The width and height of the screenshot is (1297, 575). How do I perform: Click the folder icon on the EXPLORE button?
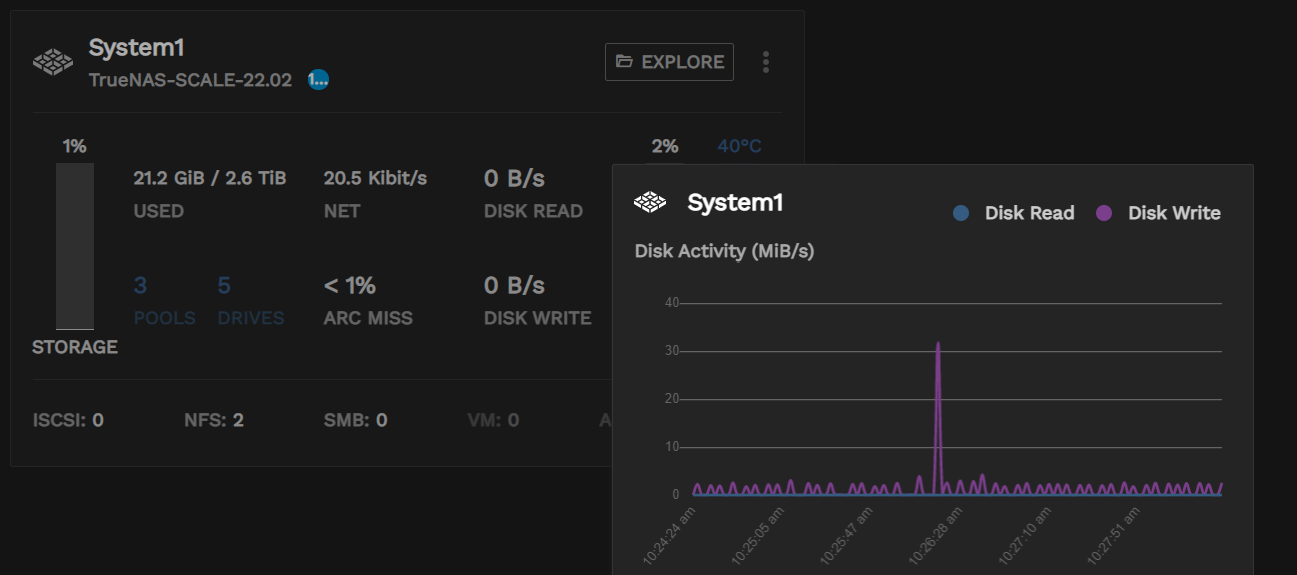624,62
